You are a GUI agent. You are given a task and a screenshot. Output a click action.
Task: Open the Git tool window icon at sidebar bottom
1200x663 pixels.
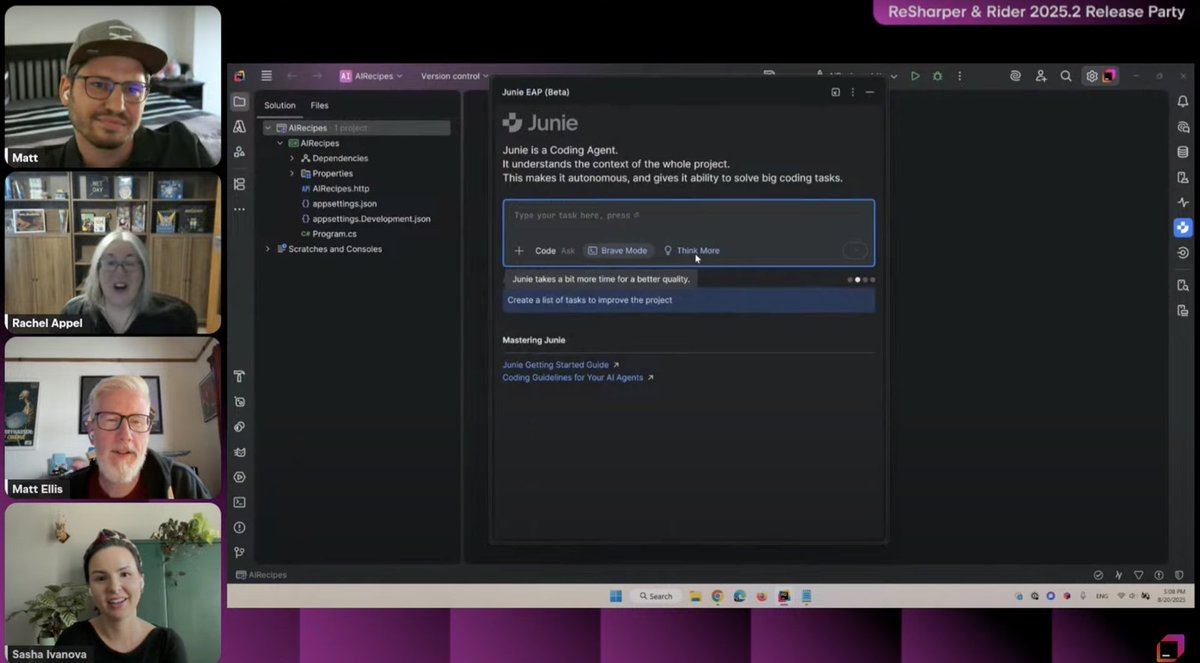pos(239,552)
